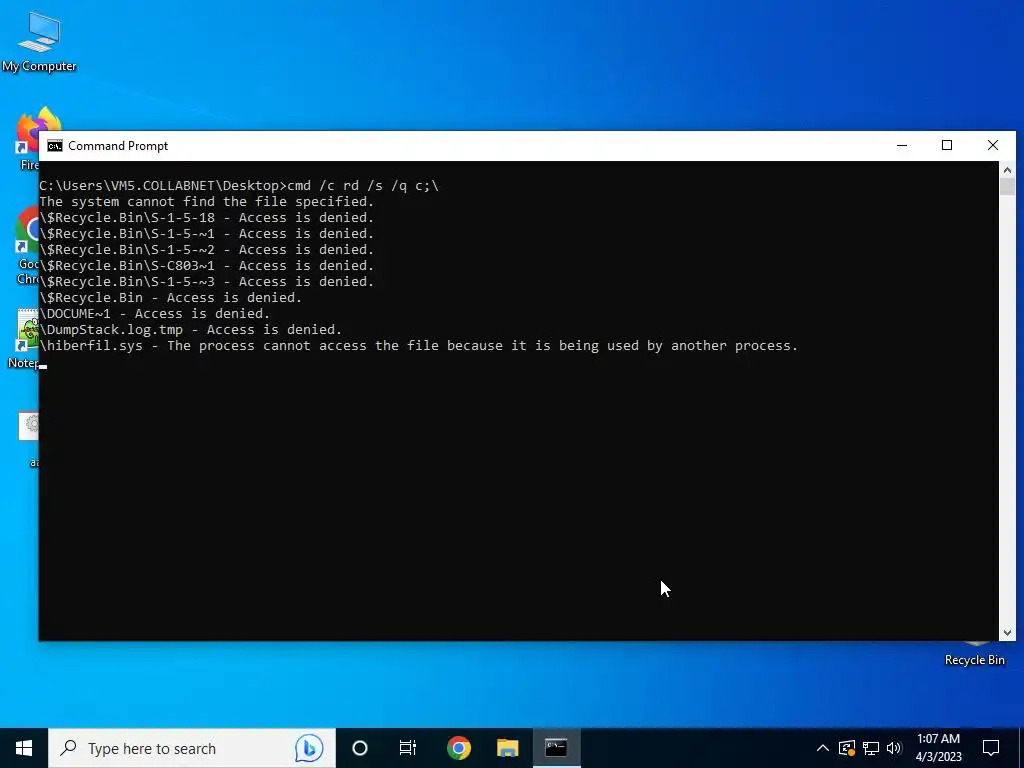Click the S-1-5-18 access denied line
The image size is (1024, 768).
(x=206, y=217)
